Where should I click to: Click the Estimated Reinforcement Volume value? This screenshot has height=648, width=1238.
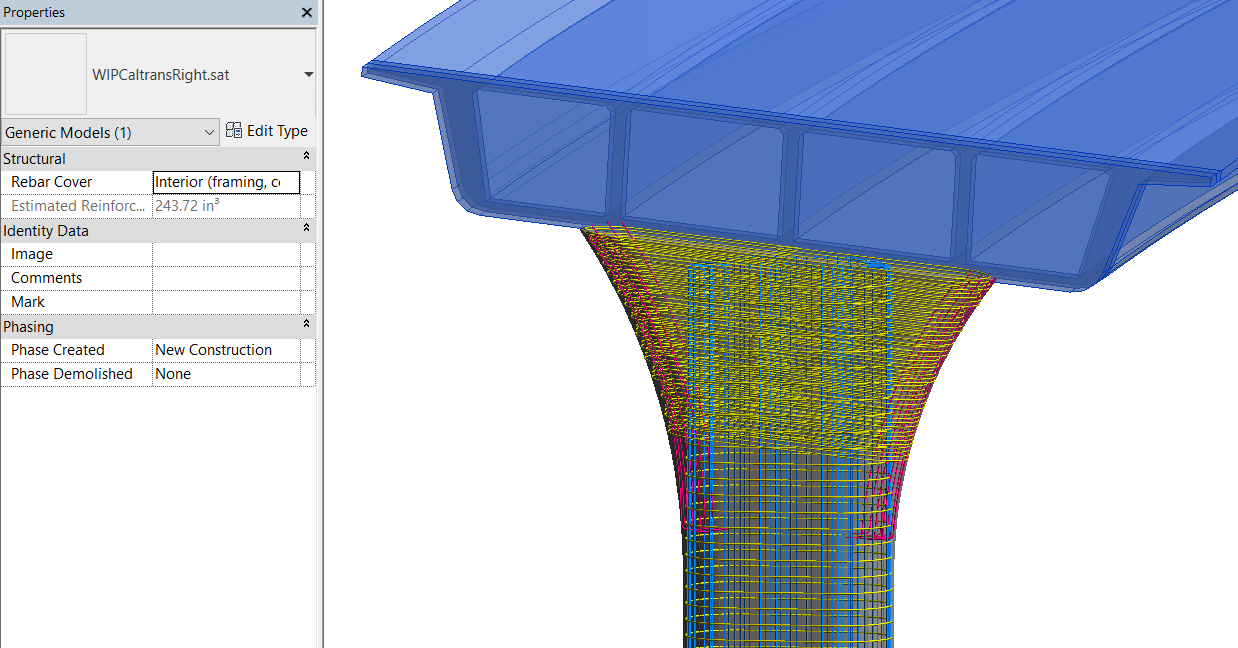(230, 206)
